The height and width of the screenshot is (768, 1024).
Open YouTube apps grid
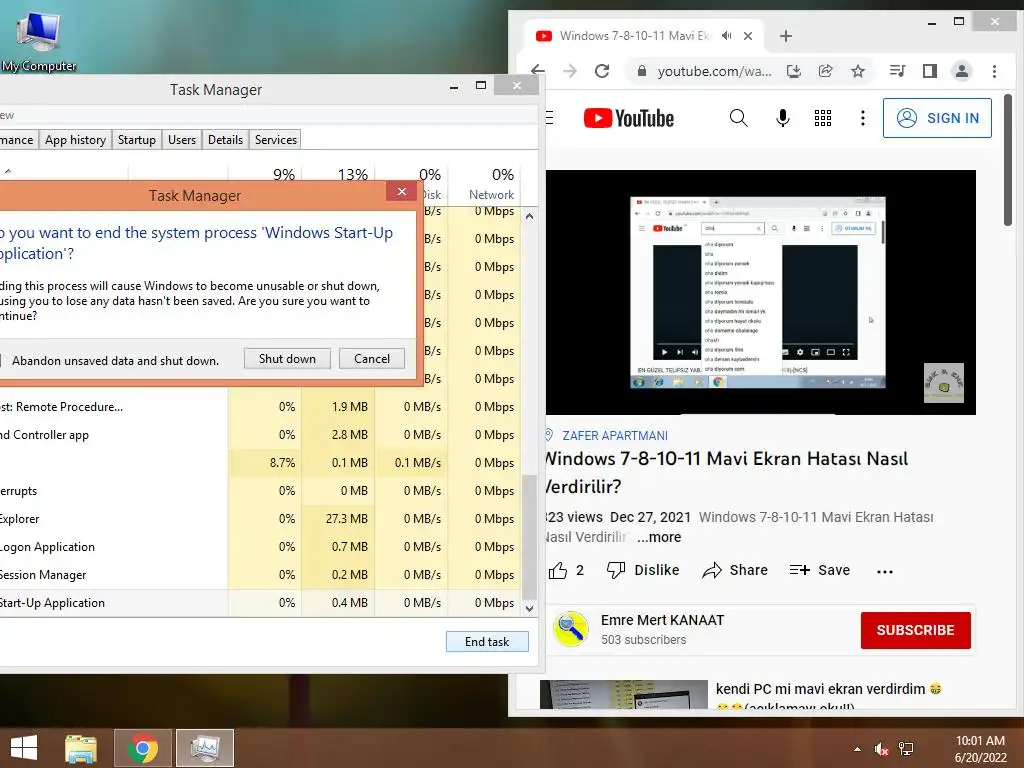point(823,118)
